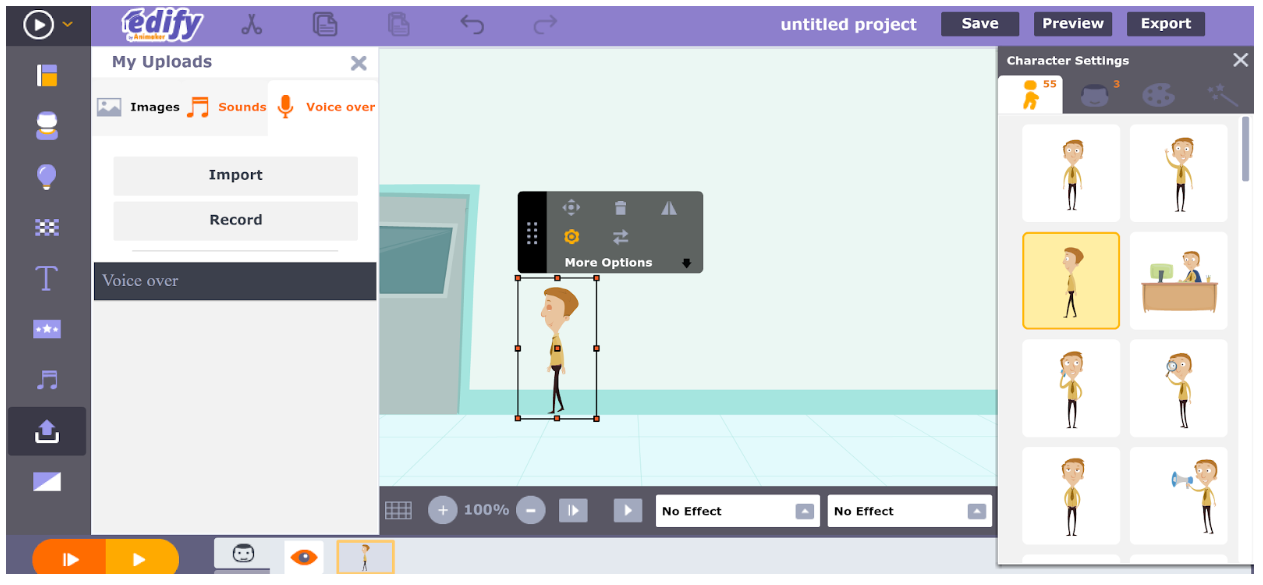
Task: Toggle the grid overlay icon
Action: pyautogui.click(x=398, y=511)
